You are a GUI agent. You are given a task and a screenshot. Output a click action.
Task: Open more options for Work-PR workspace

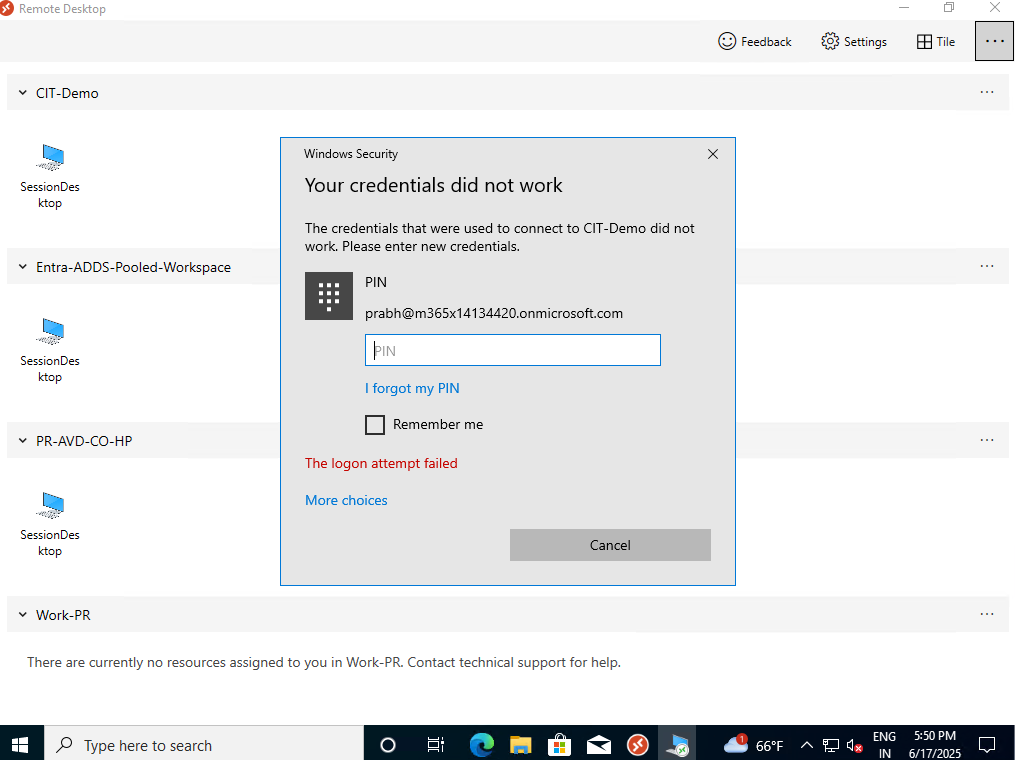pyautogui.click(x=987, y=614)
